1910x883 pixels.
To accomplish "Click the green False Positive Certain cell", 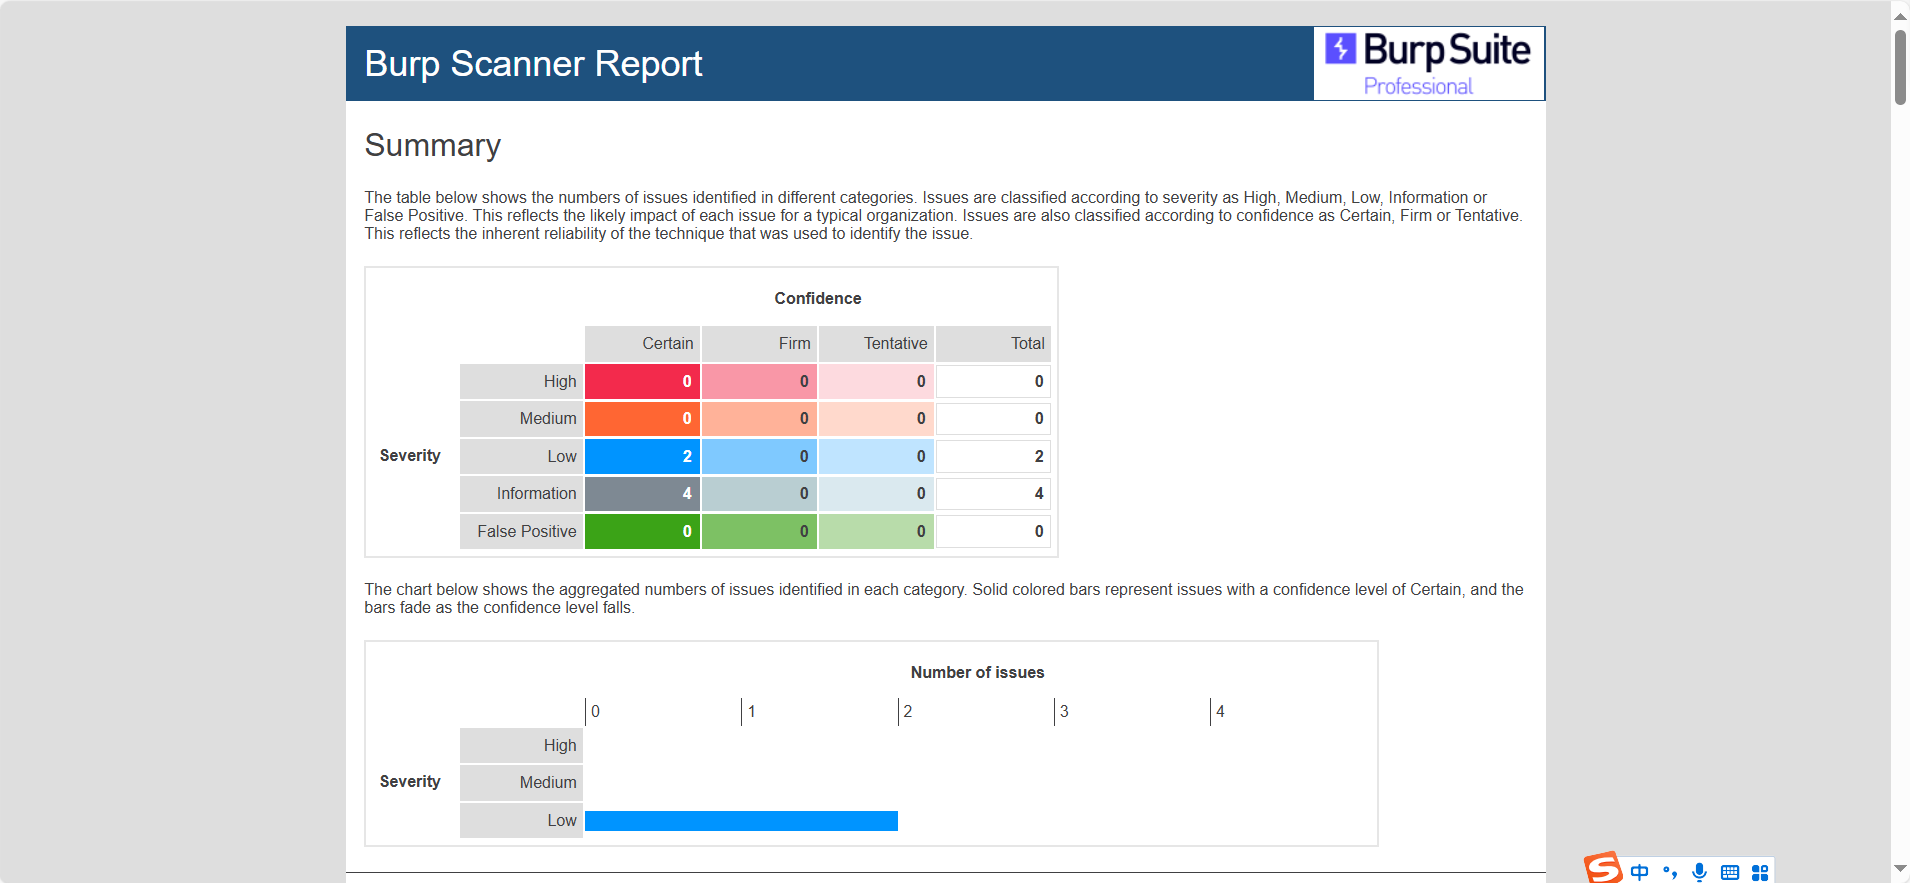I will [x=642, y=531].
